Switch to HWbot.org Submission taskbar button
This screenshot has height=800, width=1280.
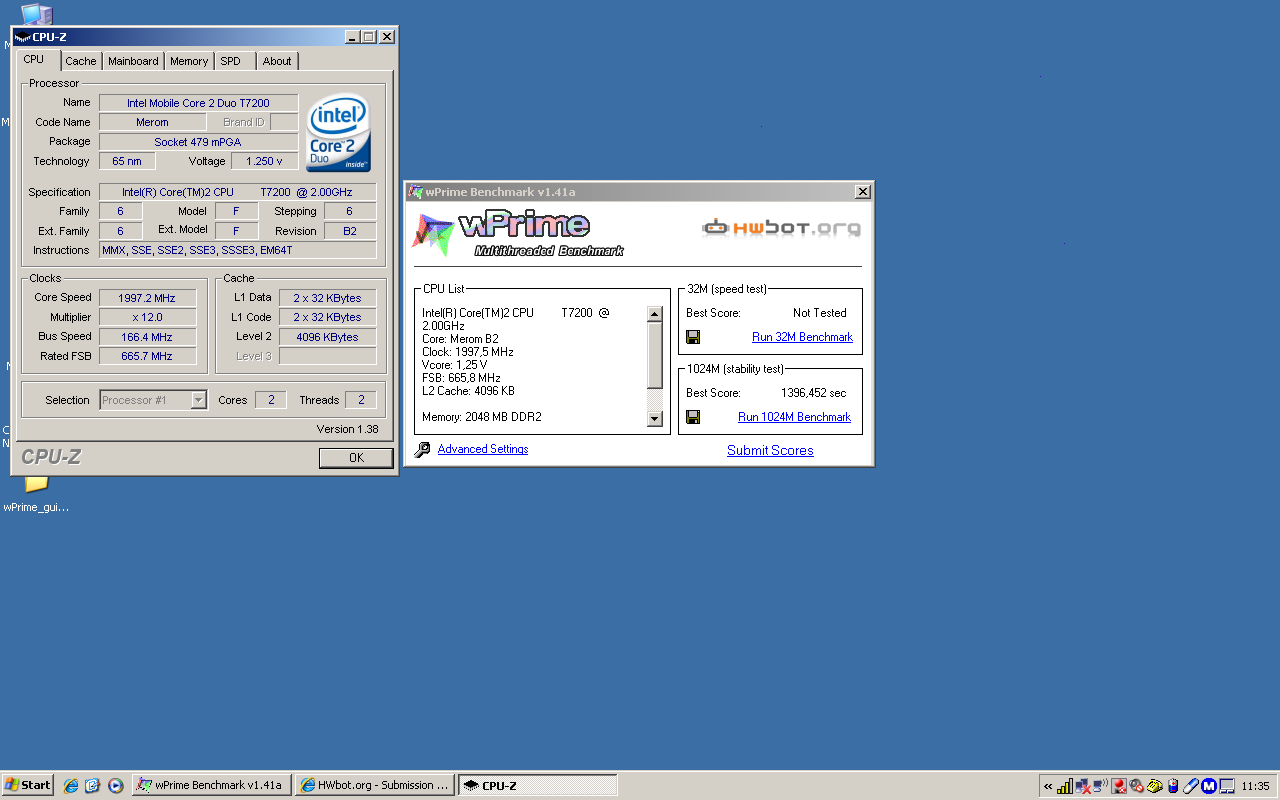[x=375, y=785]
